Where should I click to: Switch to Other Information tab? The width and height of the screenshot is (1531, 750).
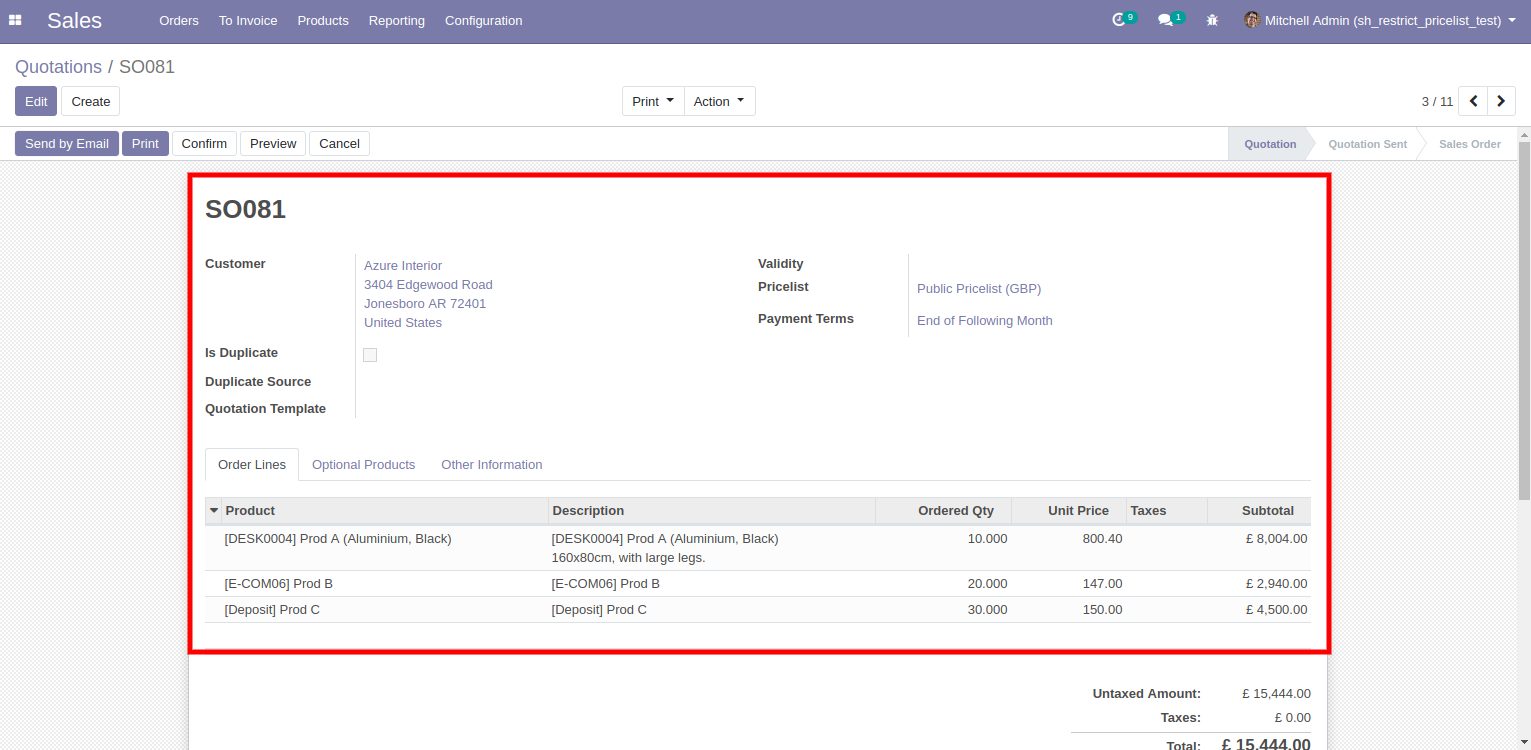coord(492,464)
